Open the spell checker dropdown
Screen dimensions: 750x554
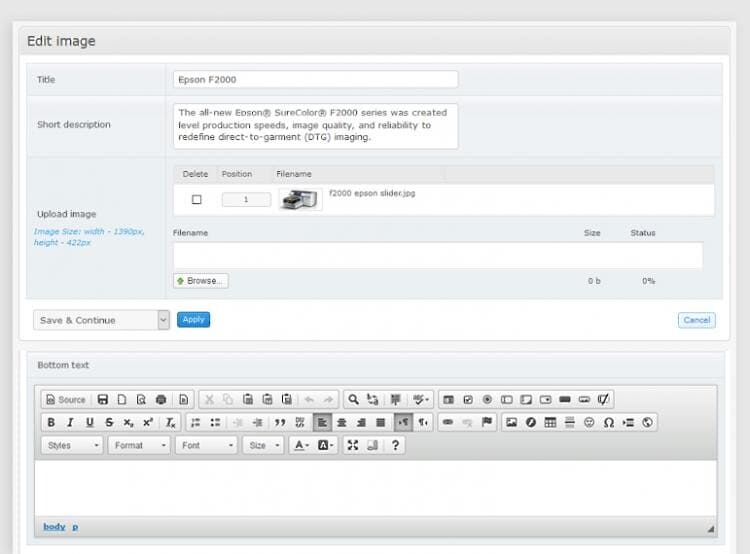[420, 399]
